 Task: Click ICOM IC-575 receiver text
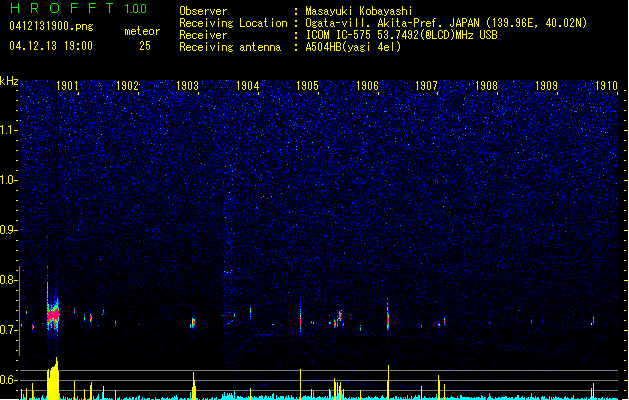(x=401, y=35)
